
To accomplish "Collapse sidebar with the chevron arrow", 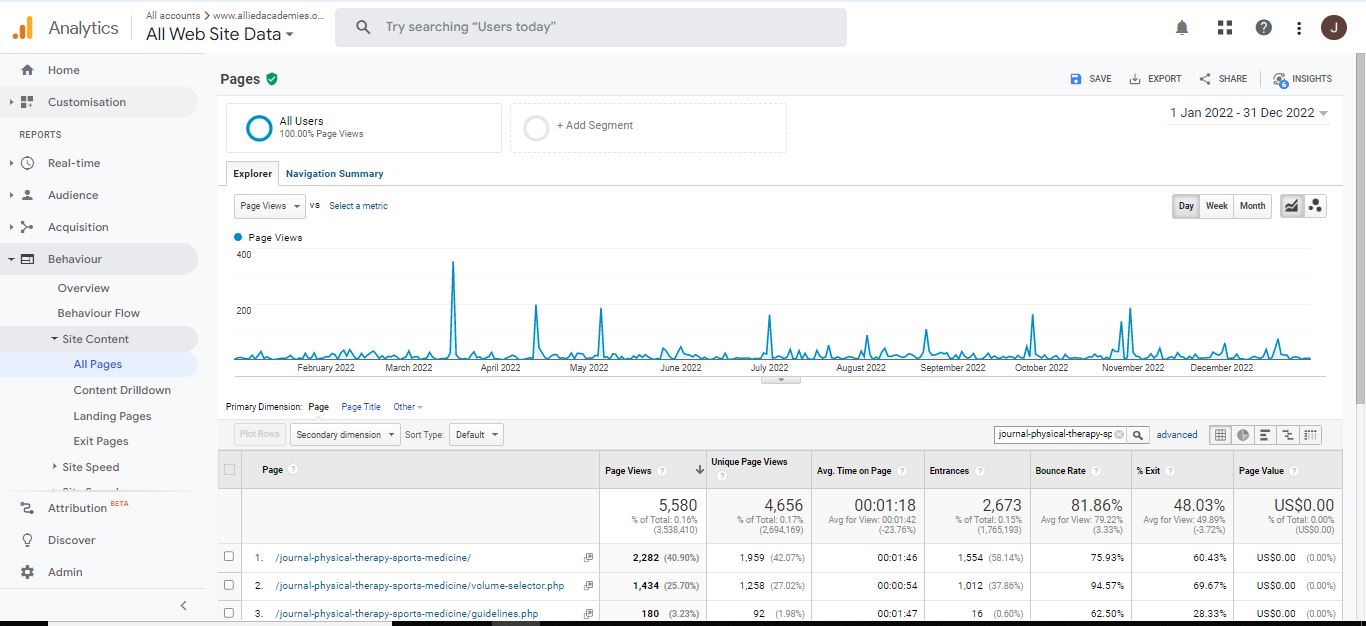I will (x=183, y=605).
